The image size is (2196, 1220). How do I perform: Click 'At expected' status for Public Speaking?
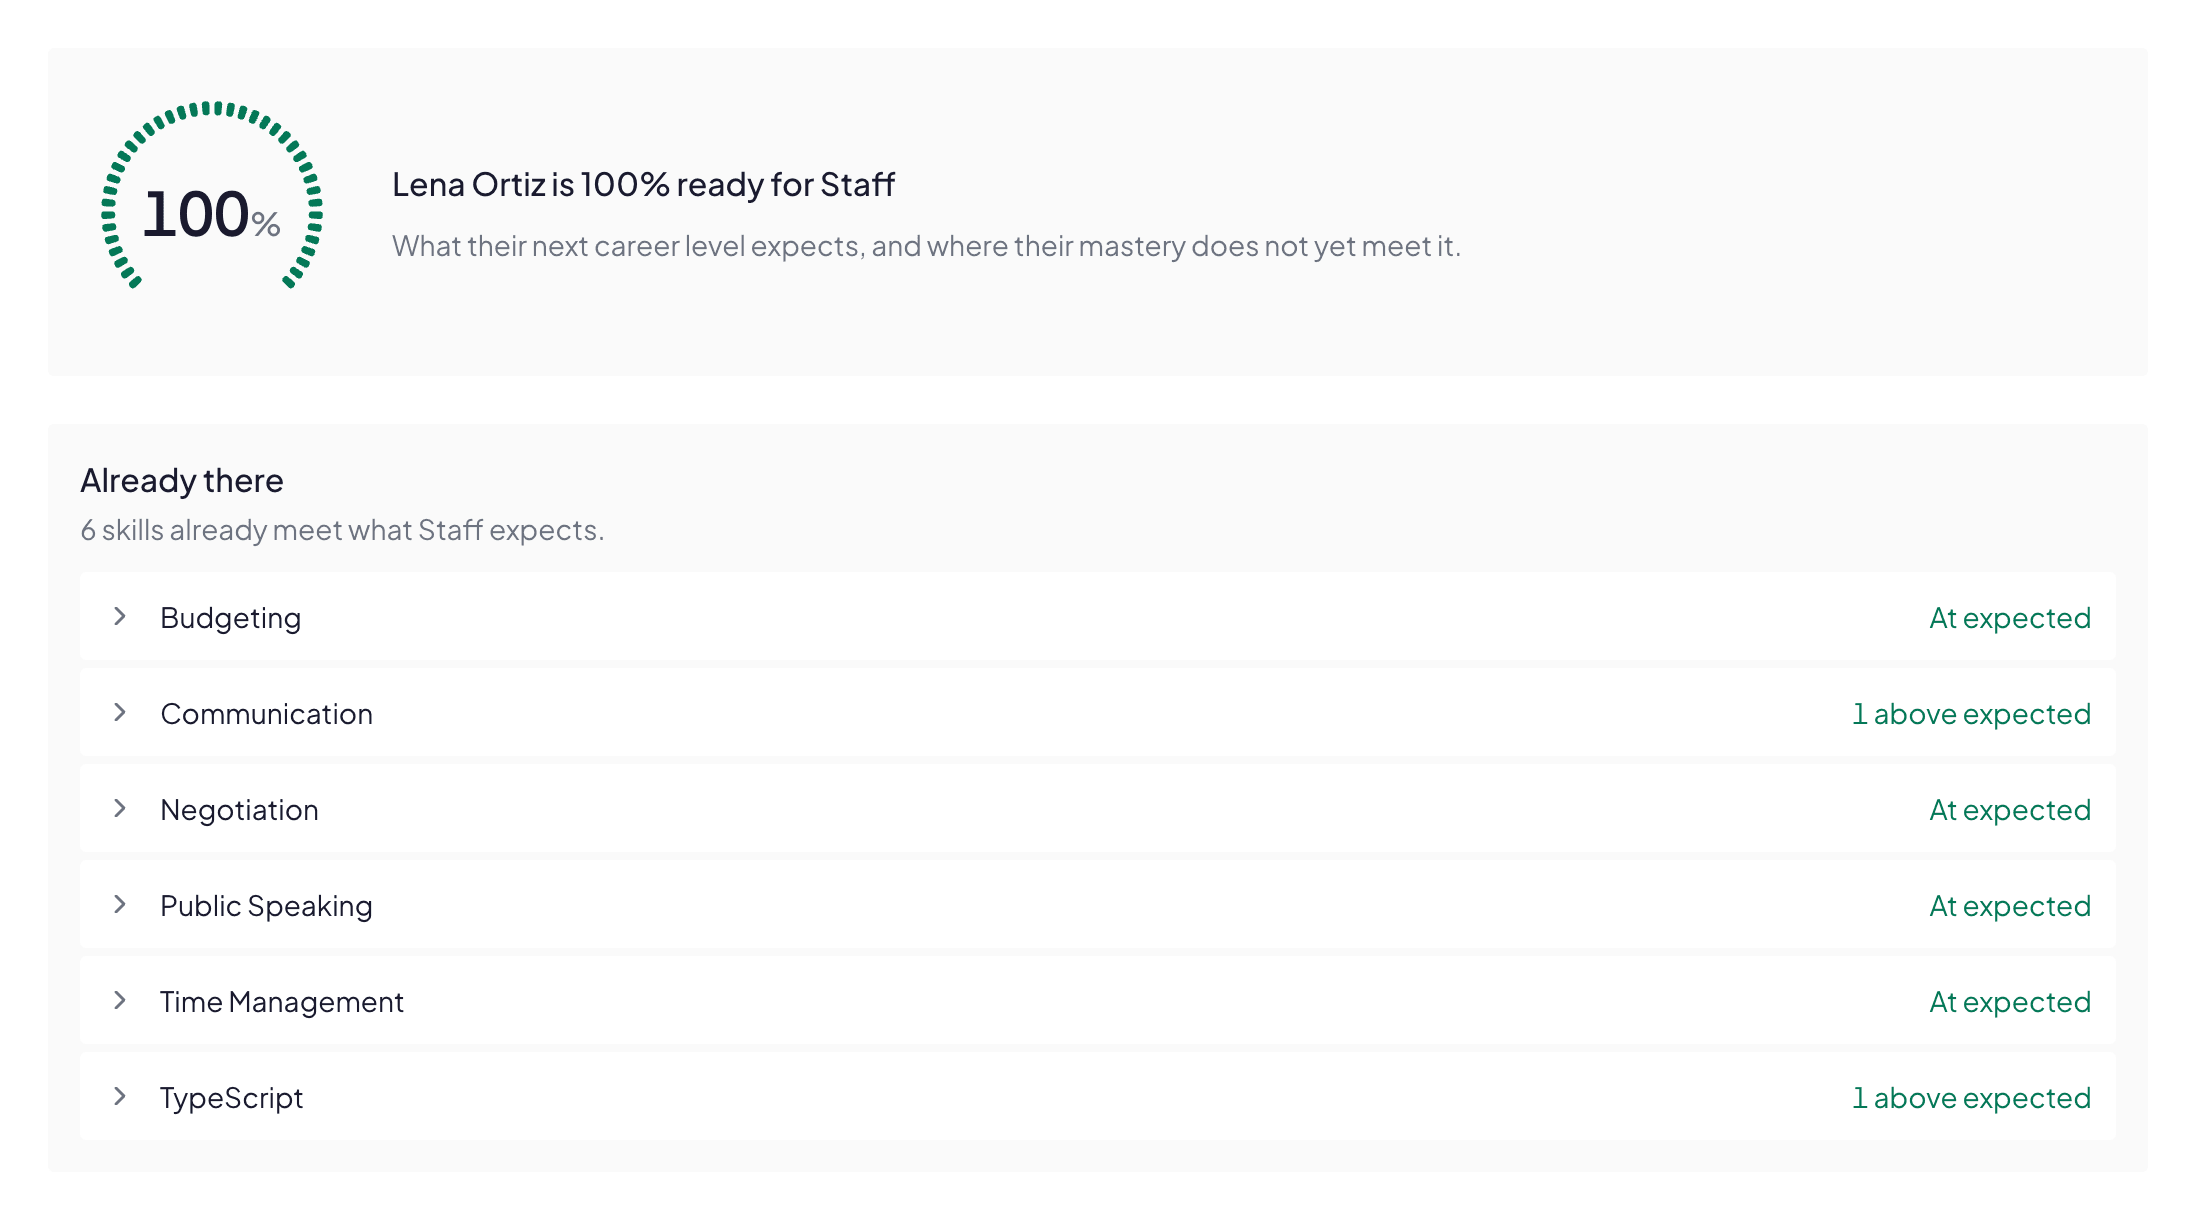(x=2010, y=906)
